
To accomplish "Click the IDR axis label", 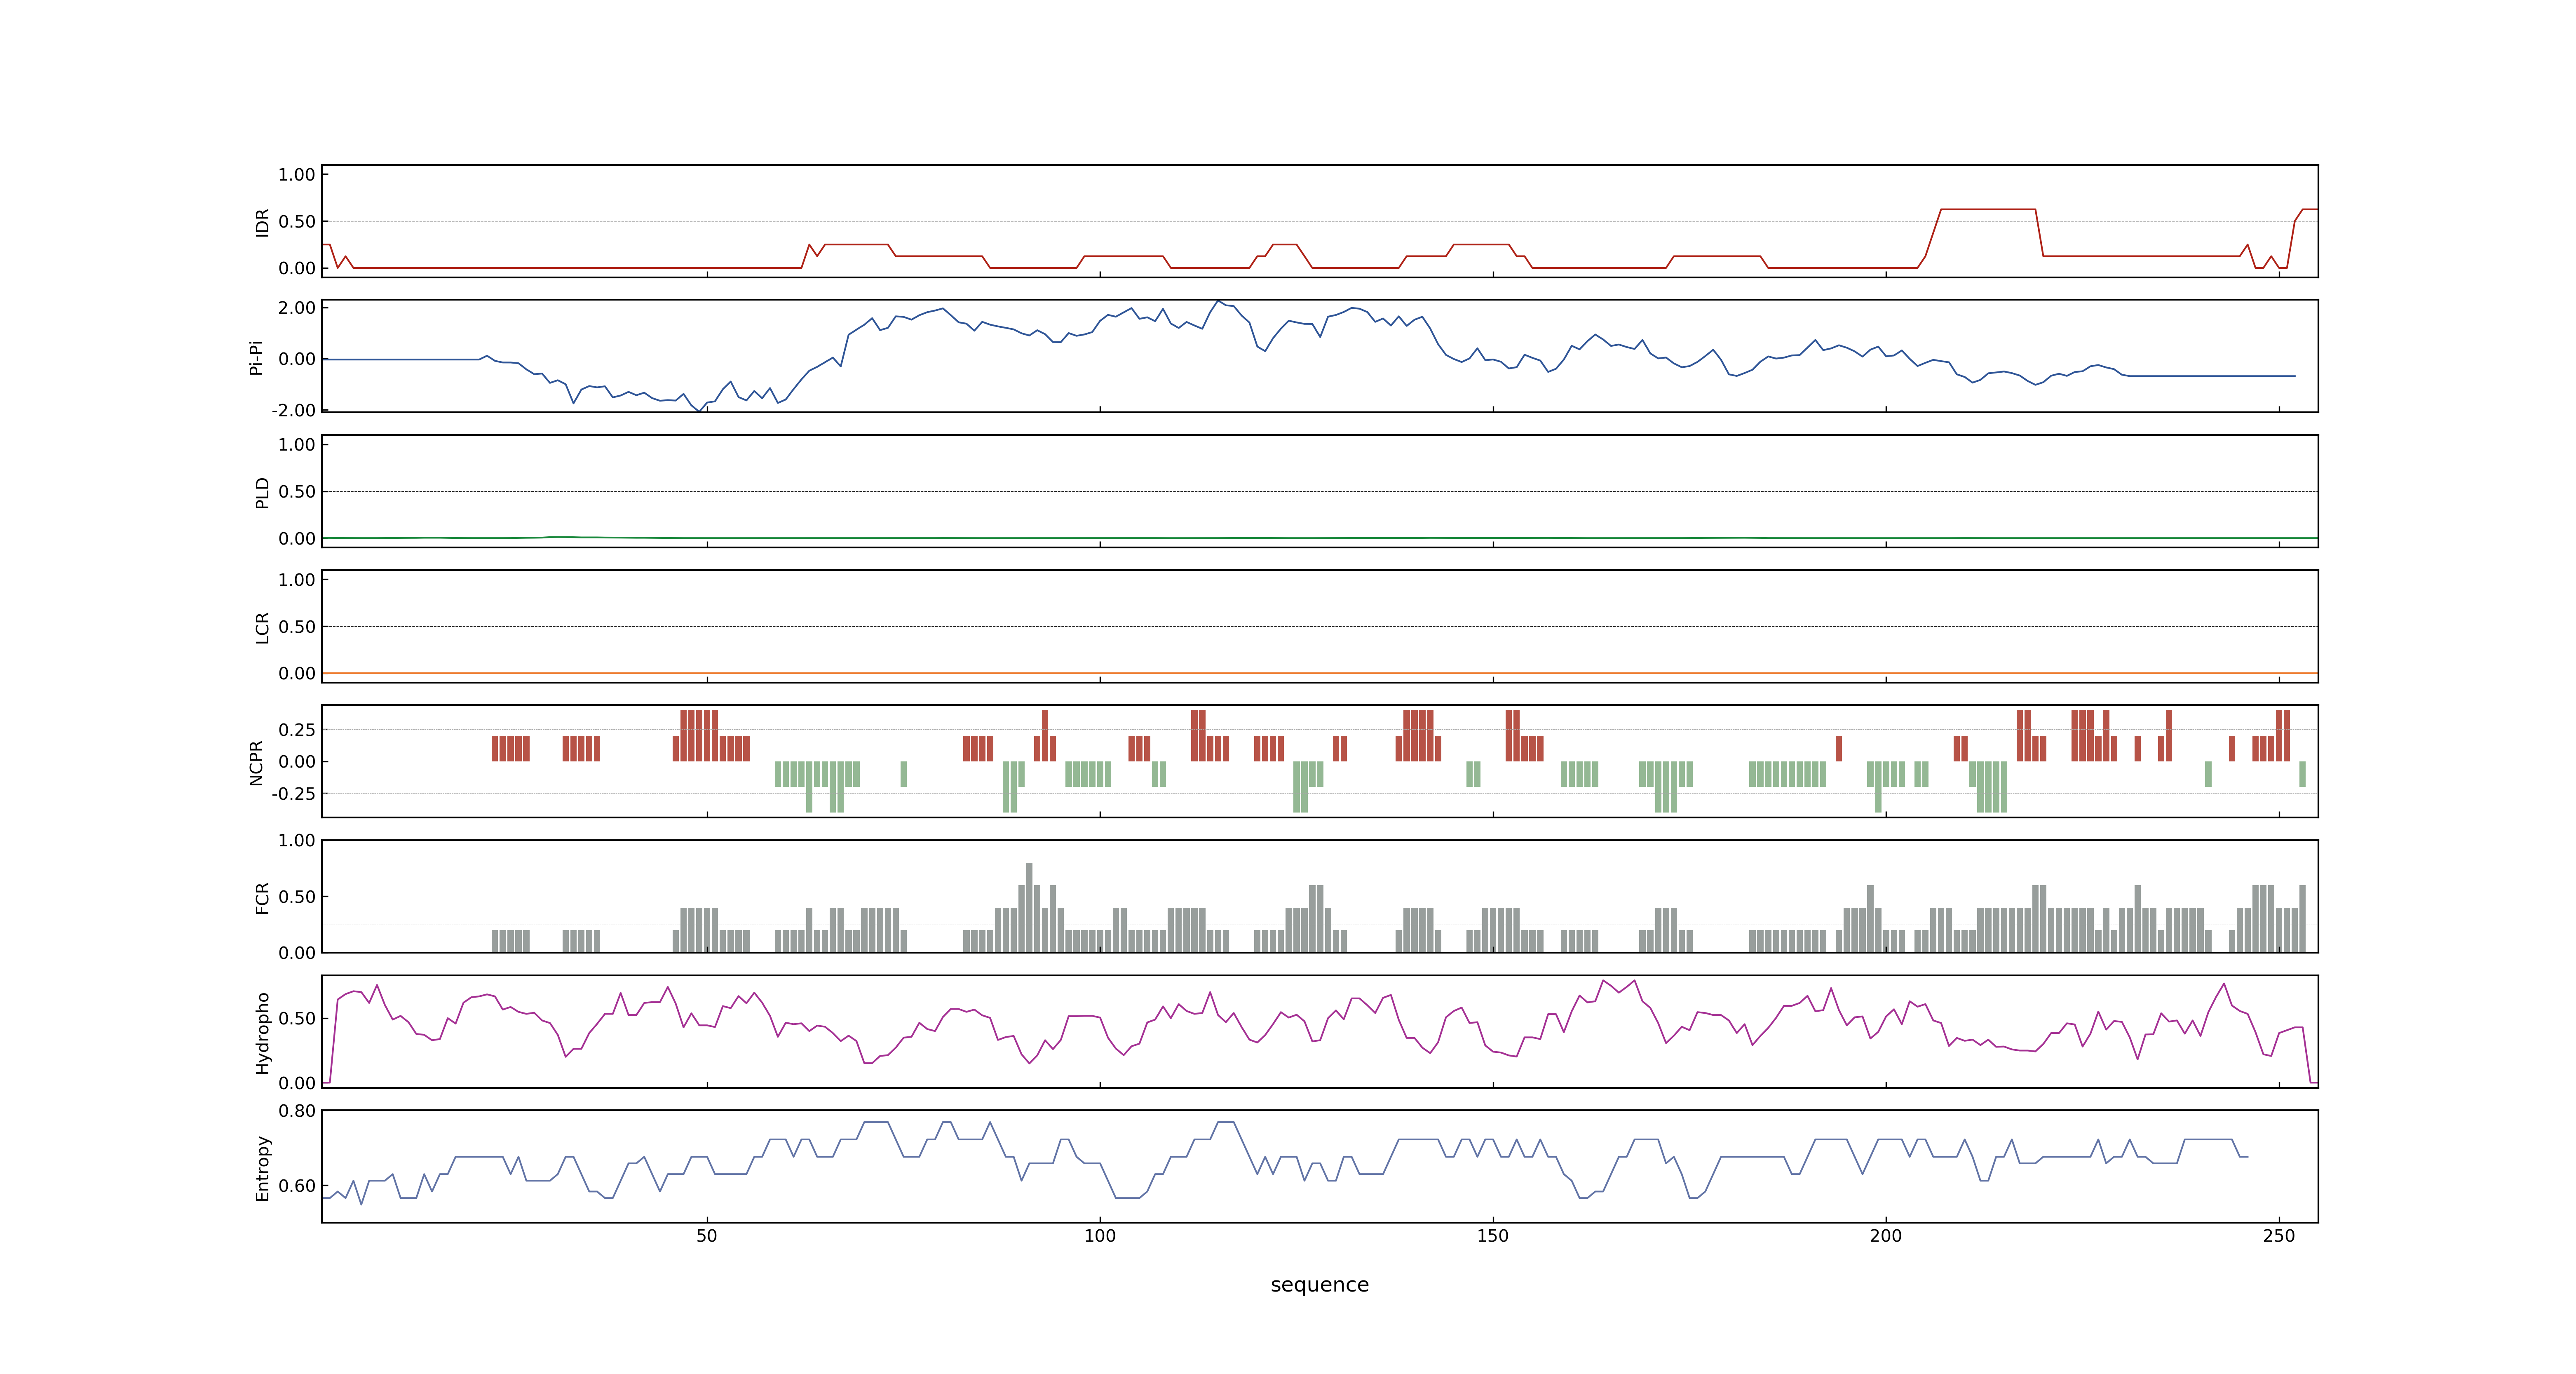I will 262,222.
